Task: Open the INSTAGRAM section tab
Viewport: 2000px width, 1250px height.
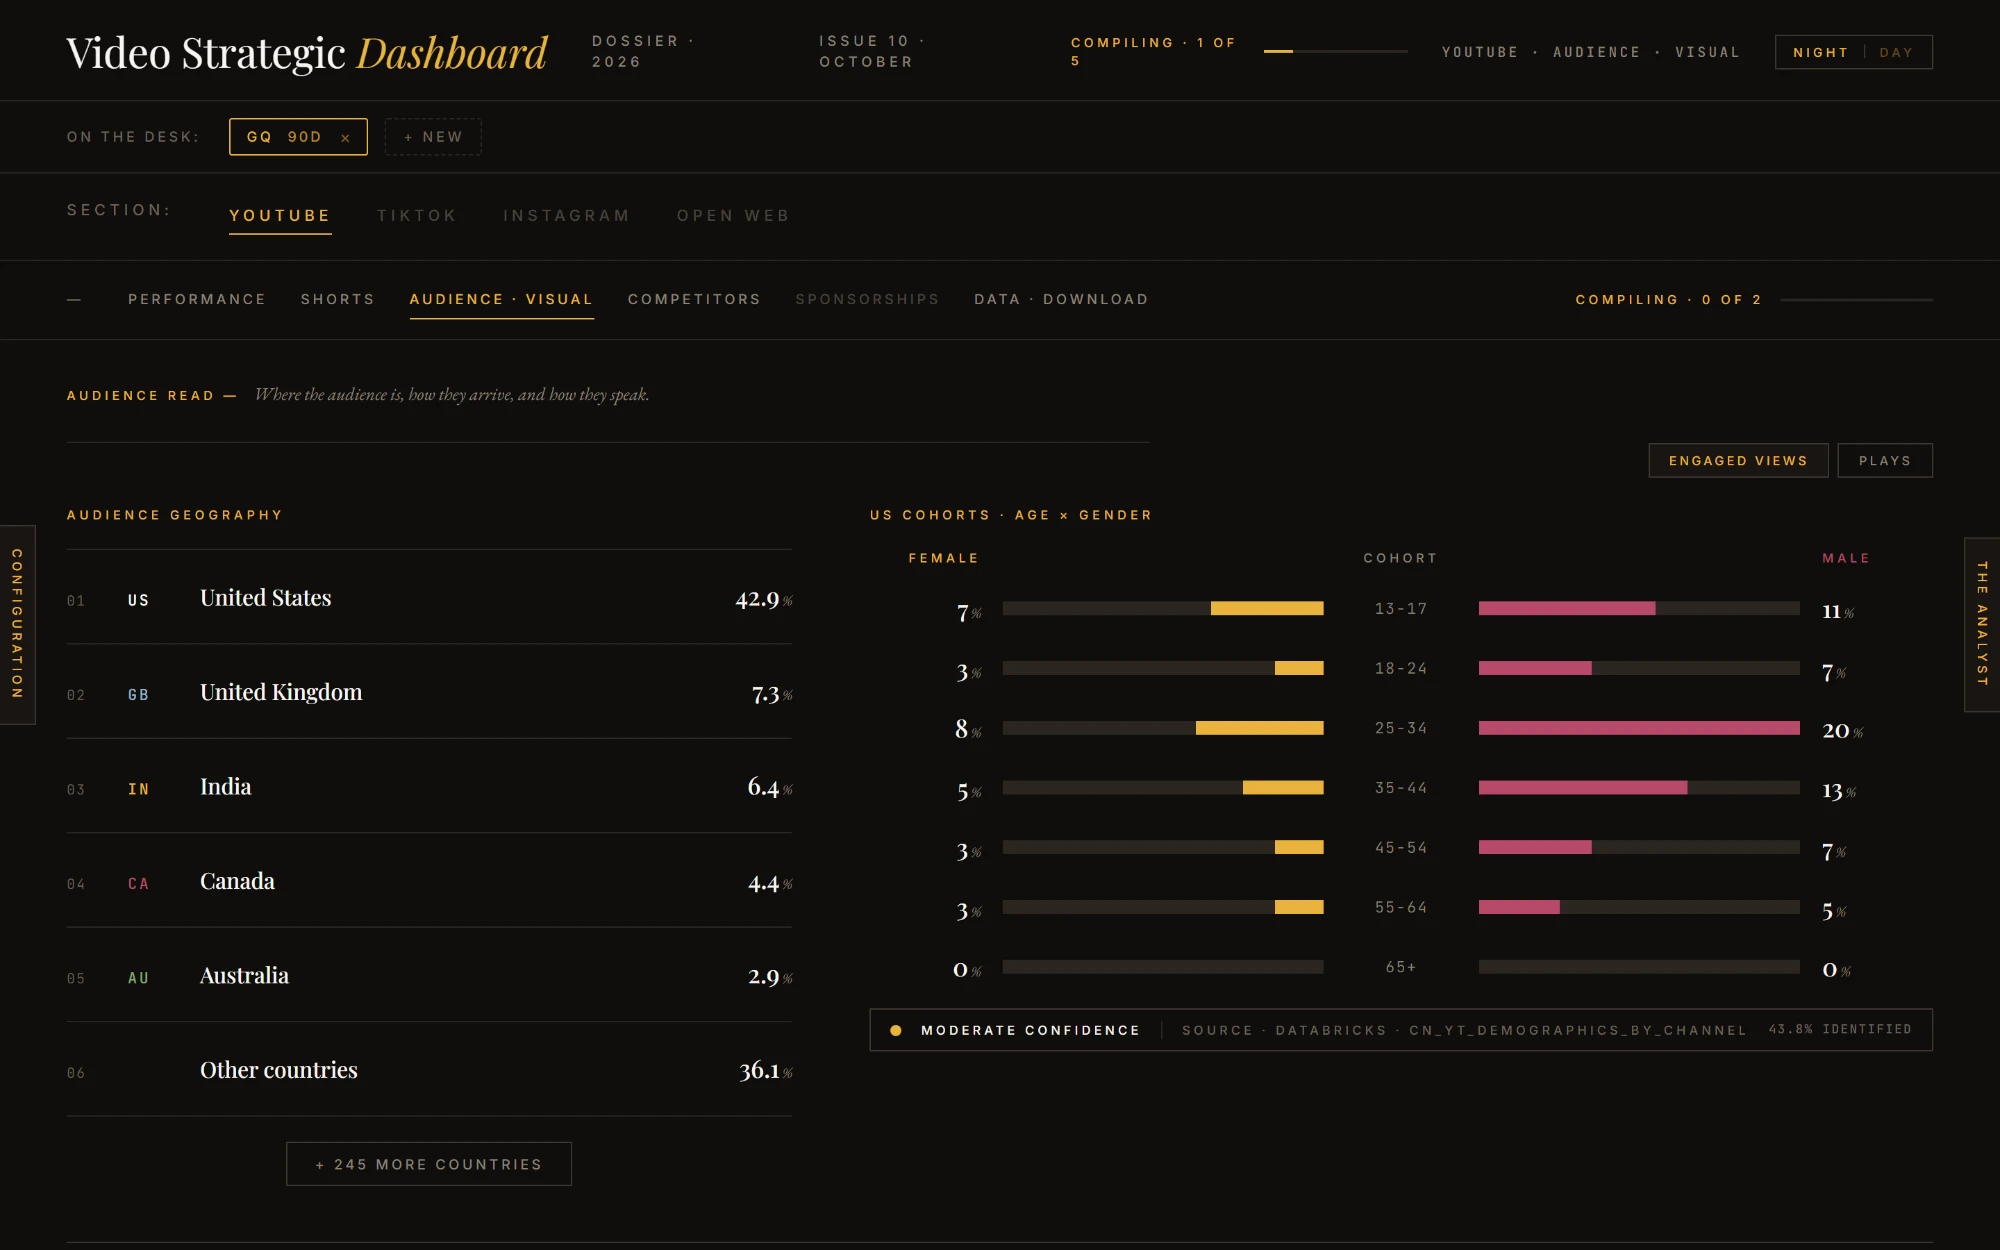Action: click(567, 216)
